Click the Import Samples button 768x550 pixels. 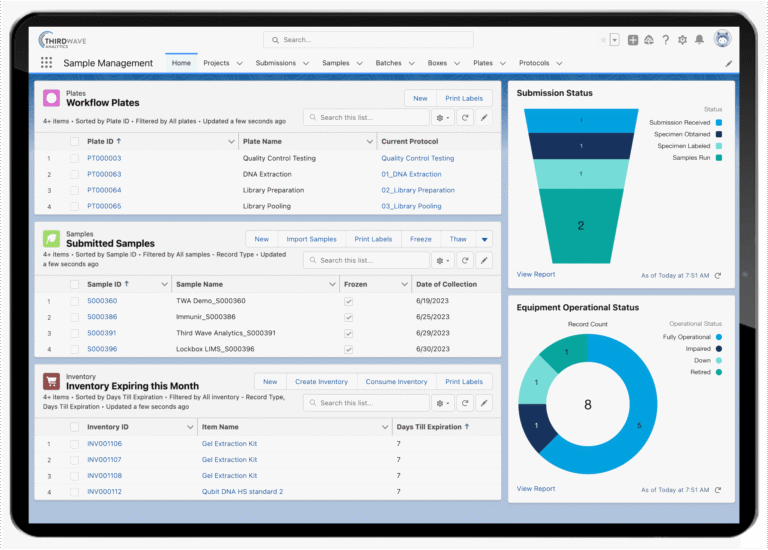tap(312, 239)
